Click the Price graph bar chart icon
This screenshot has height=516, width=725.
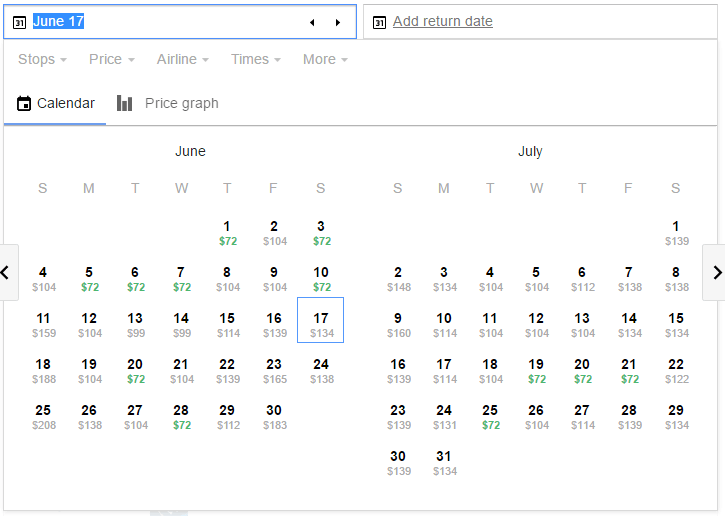point(125,103)
